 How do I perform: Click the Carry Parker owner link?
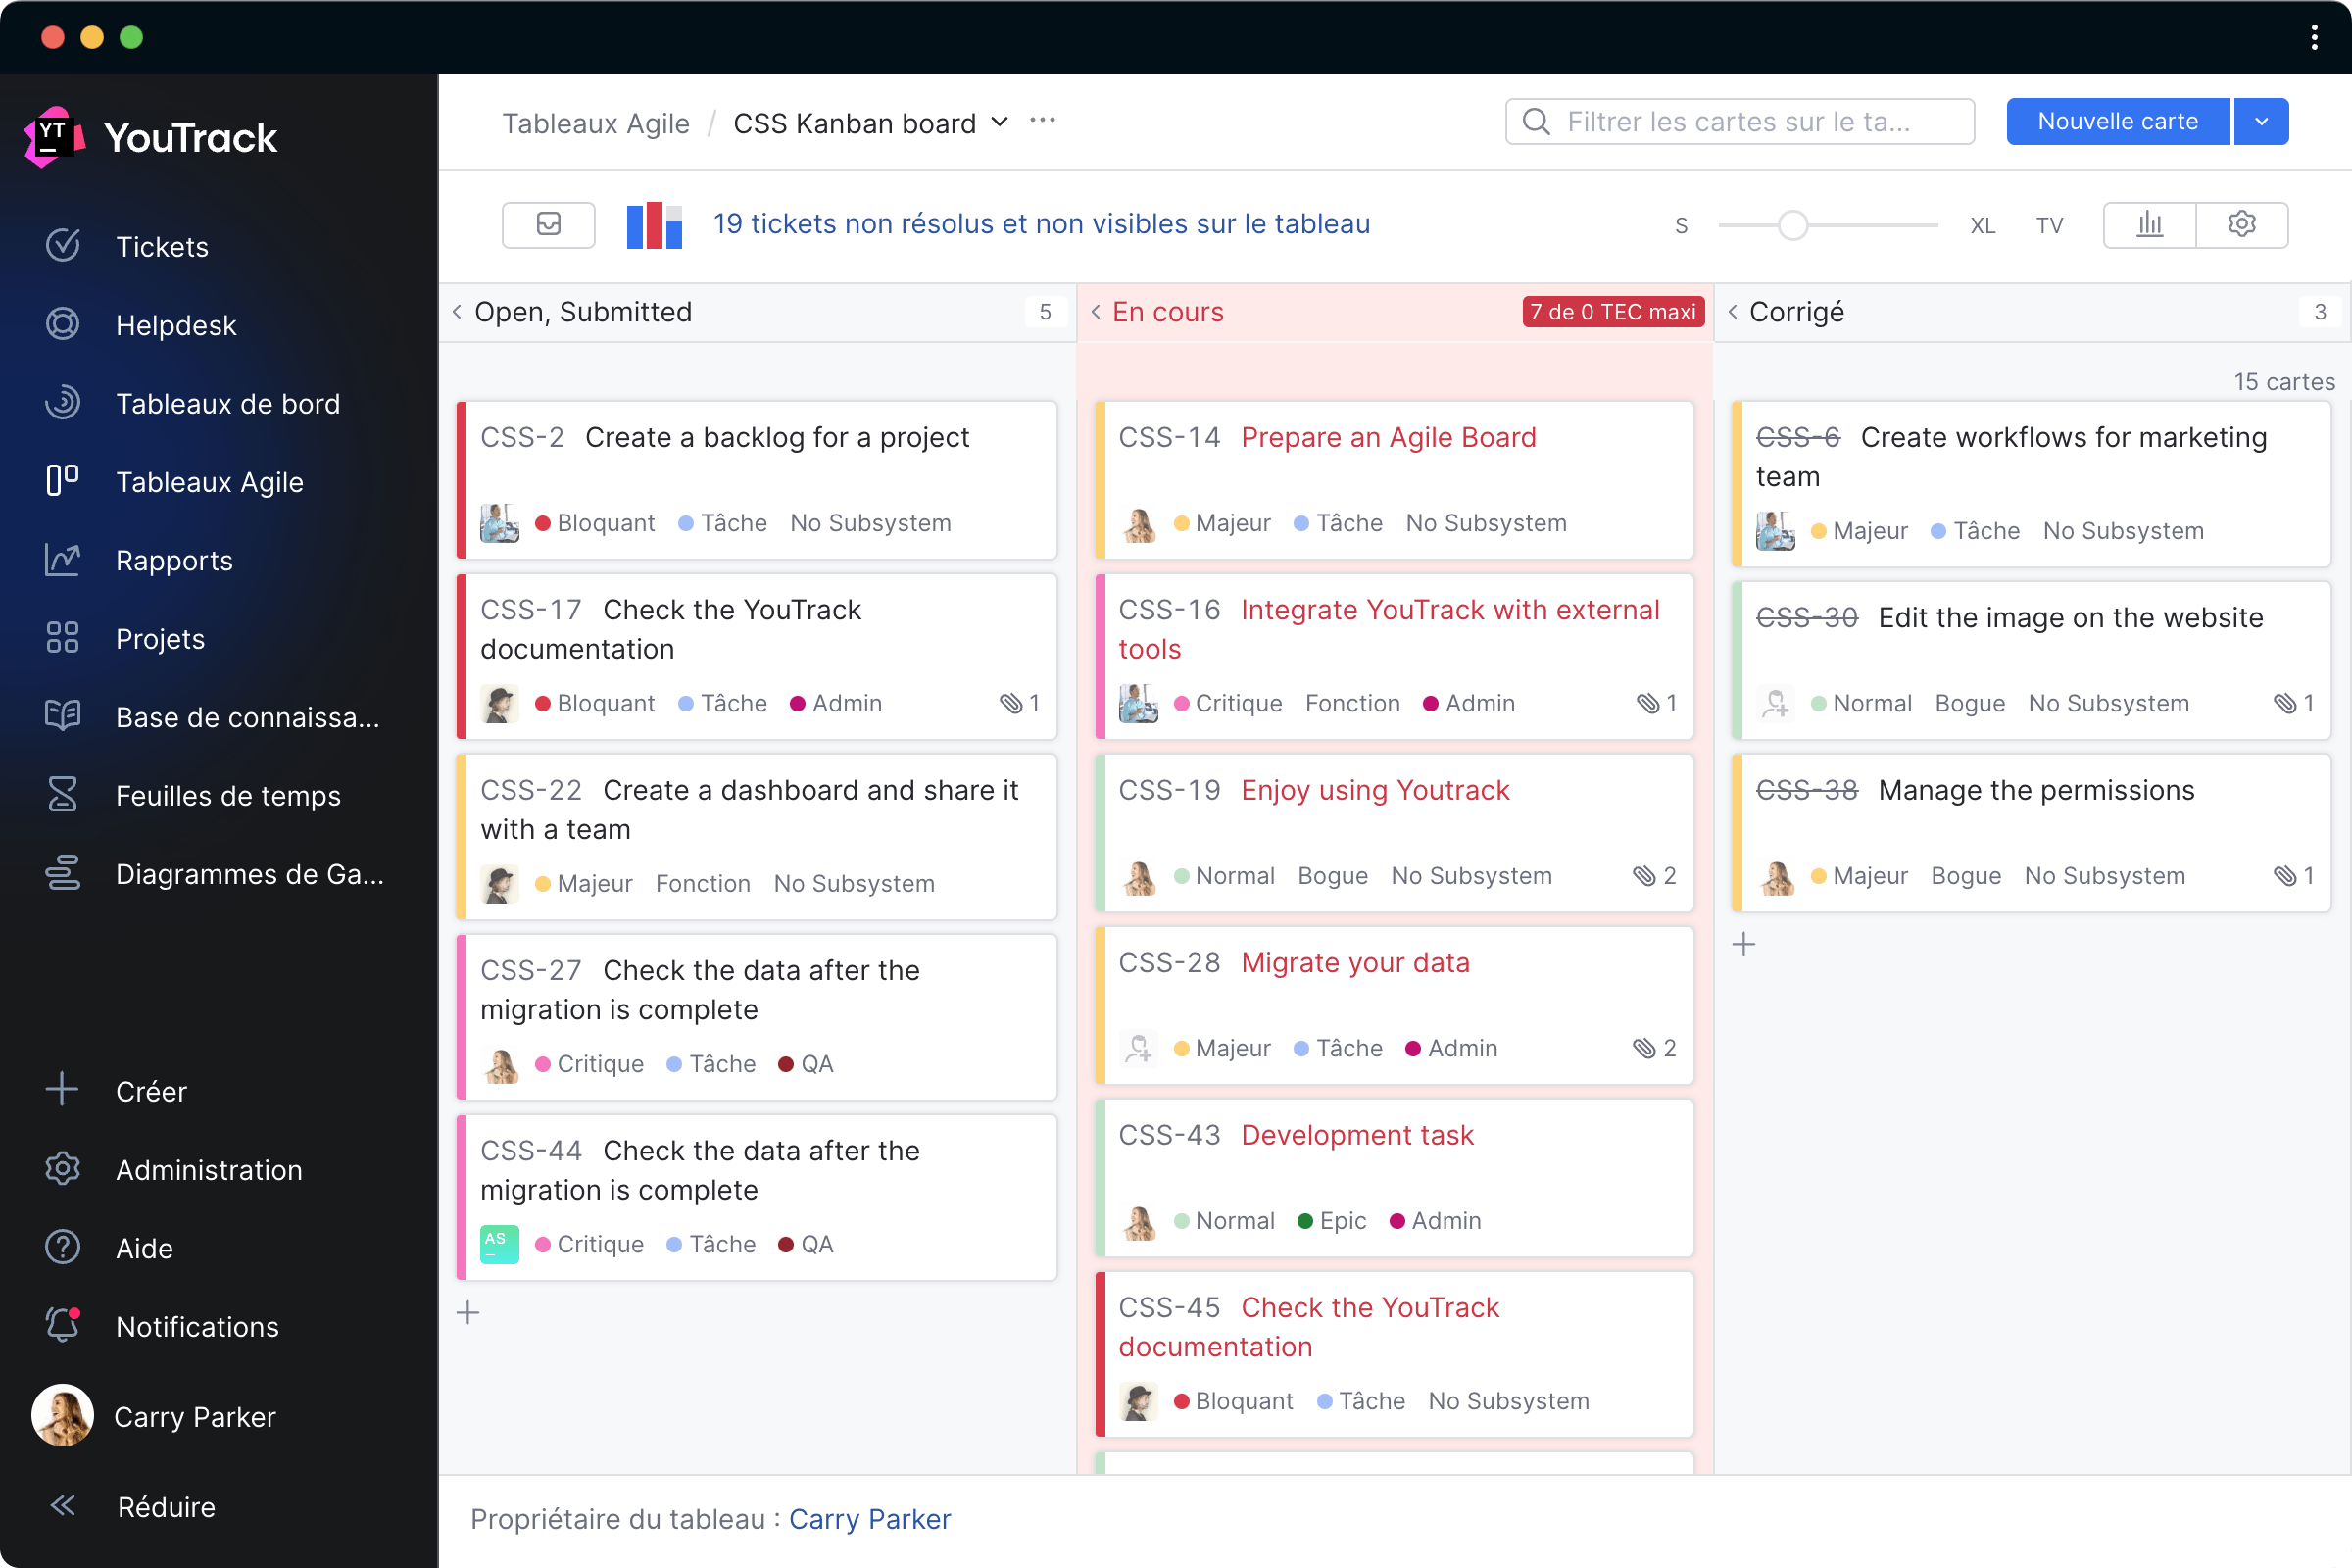tap(870, 1517)
